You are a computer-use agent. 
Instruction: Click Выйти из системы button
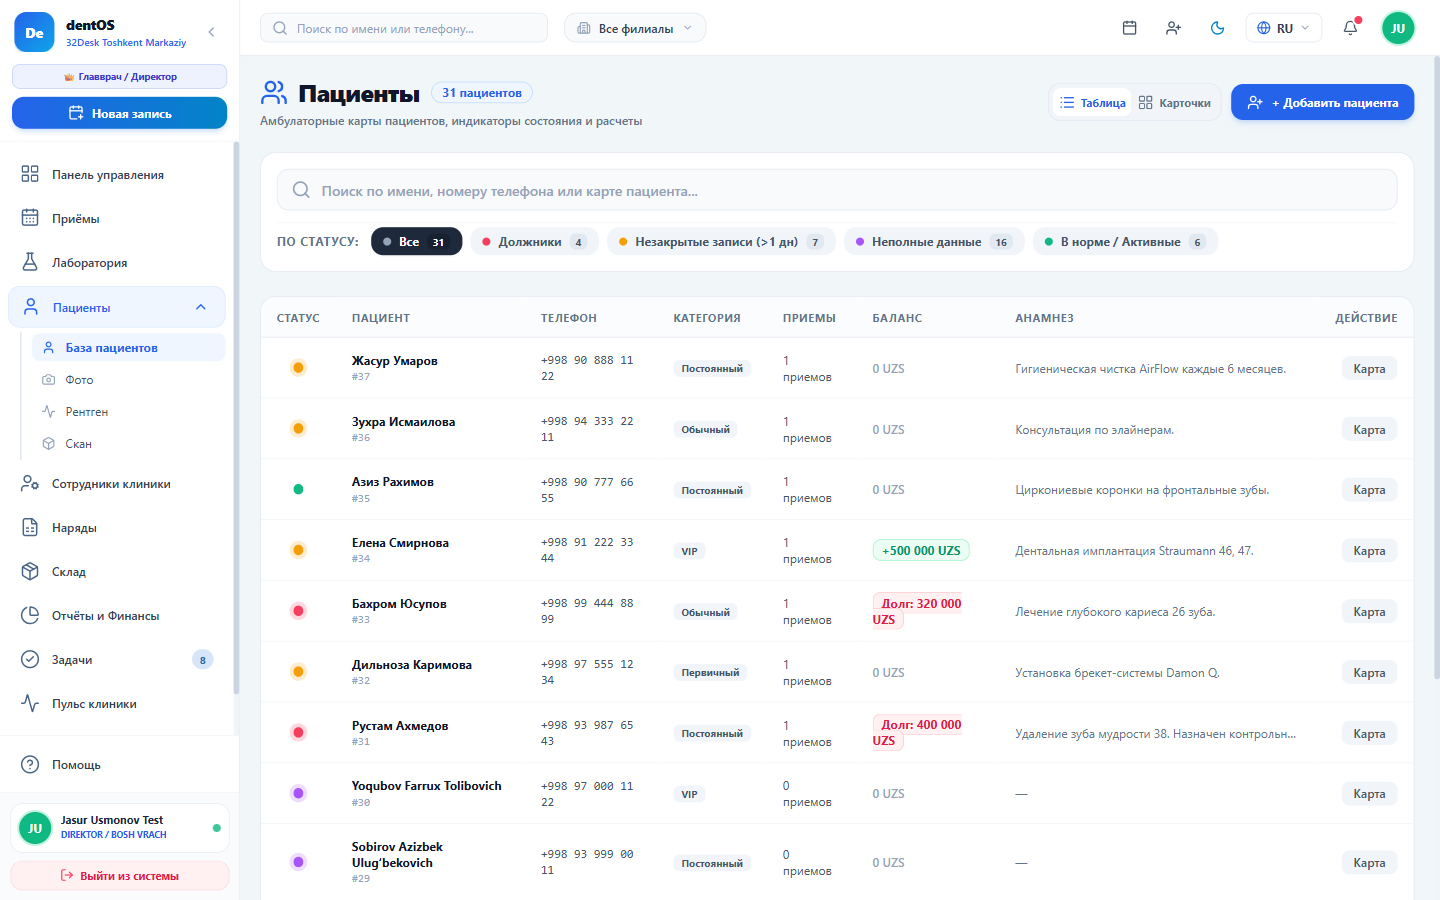pyautogui.click(x=119, y=875)
